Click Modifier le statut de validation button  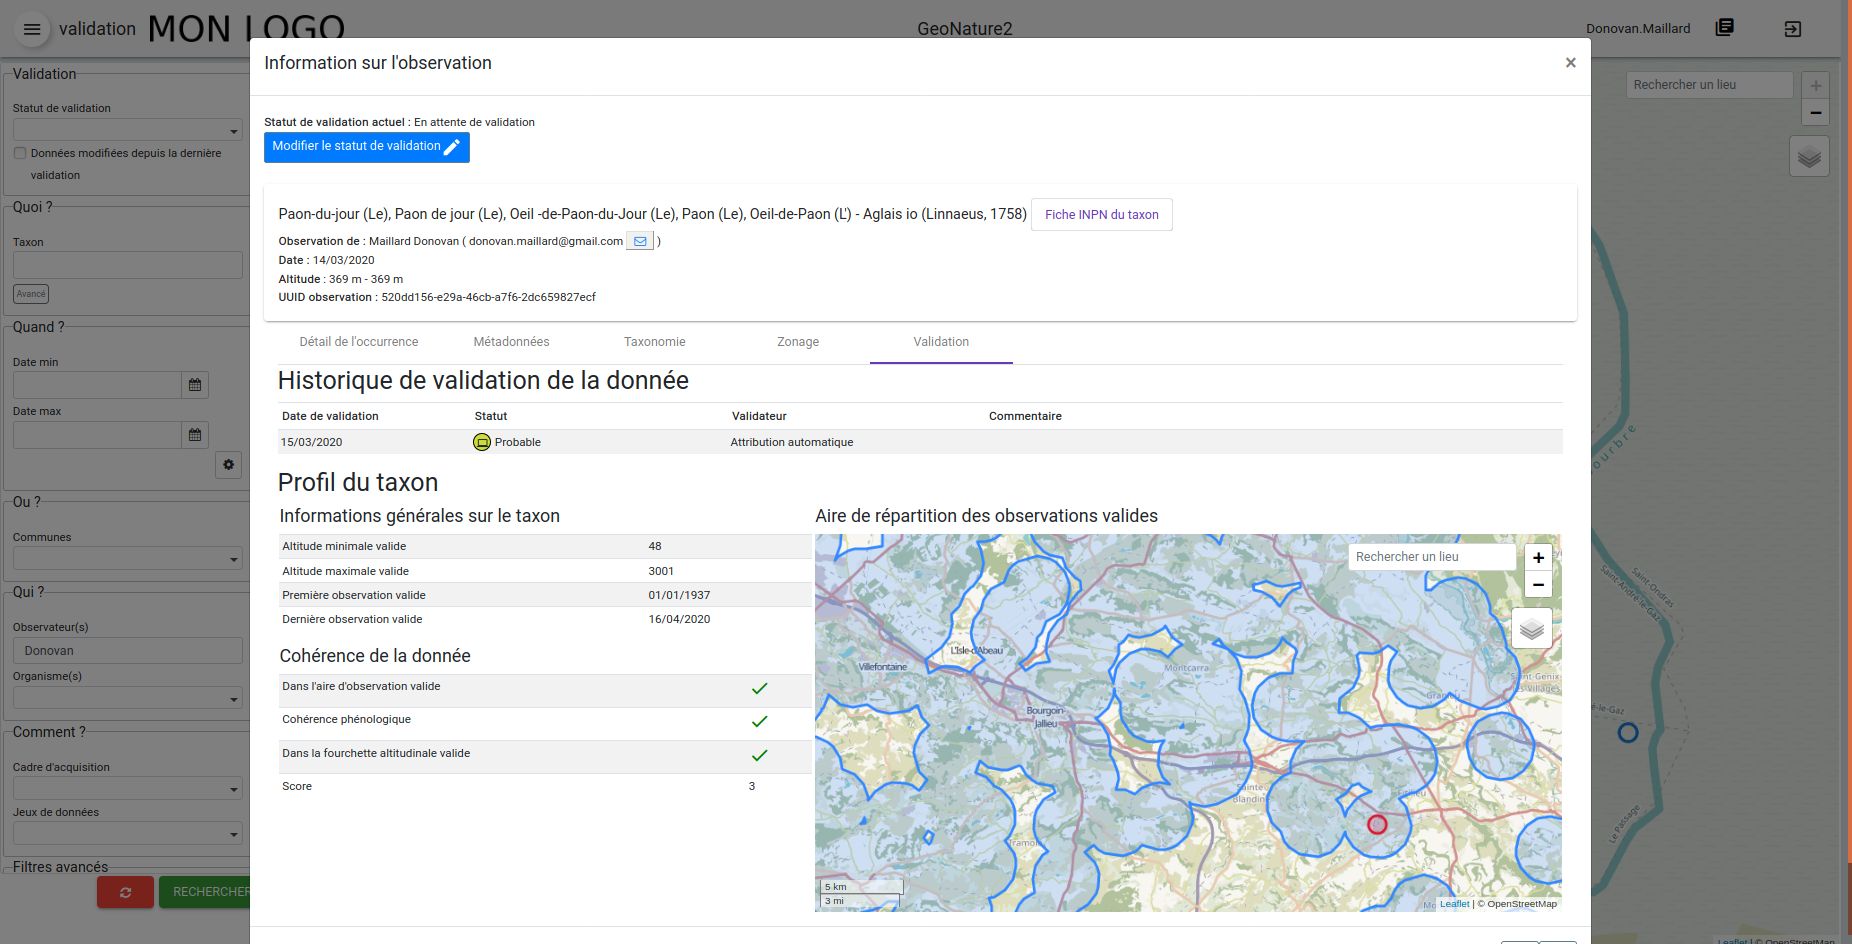(366, 147)
